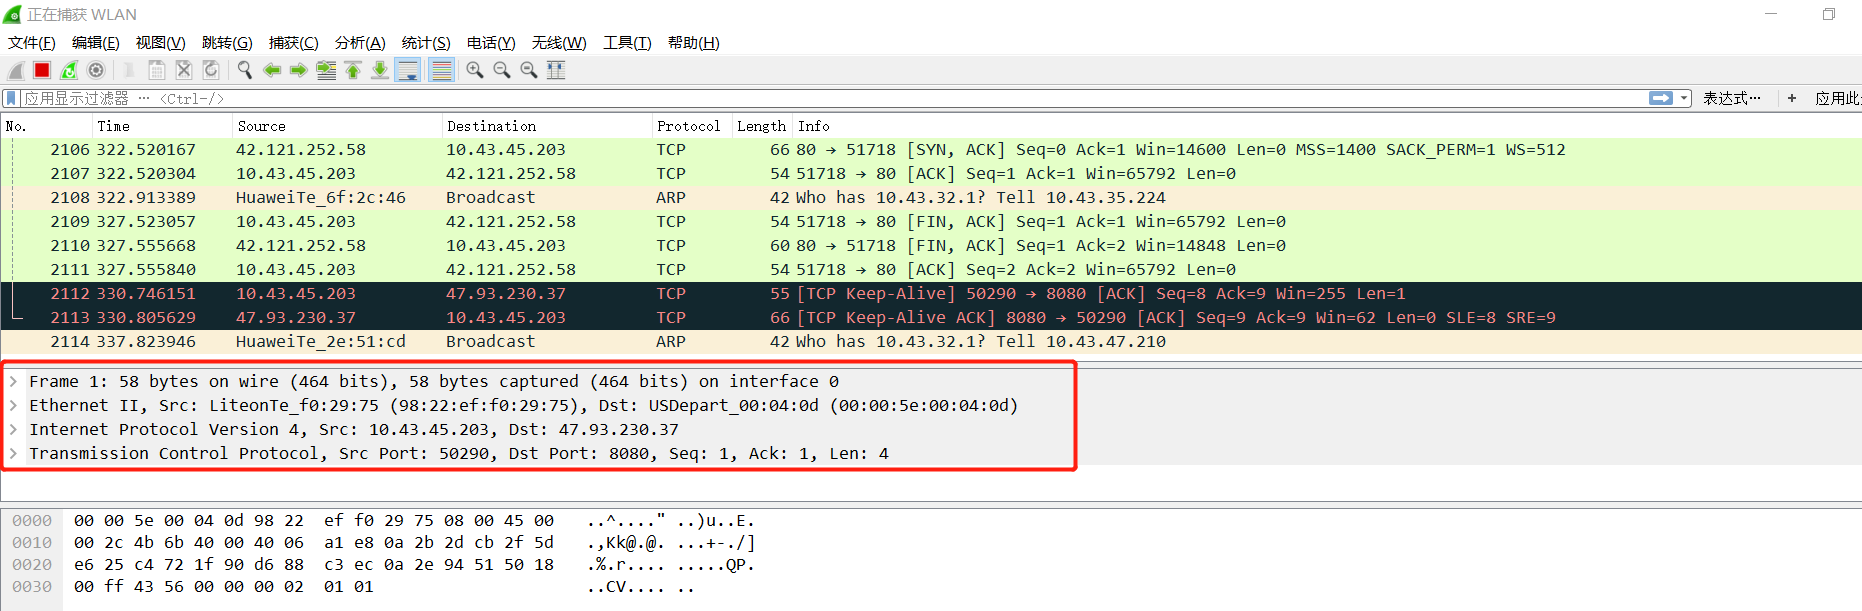Open the 跳转(G) menu
The width and height of the screenshot is (1862, 611).
[227, 42]
